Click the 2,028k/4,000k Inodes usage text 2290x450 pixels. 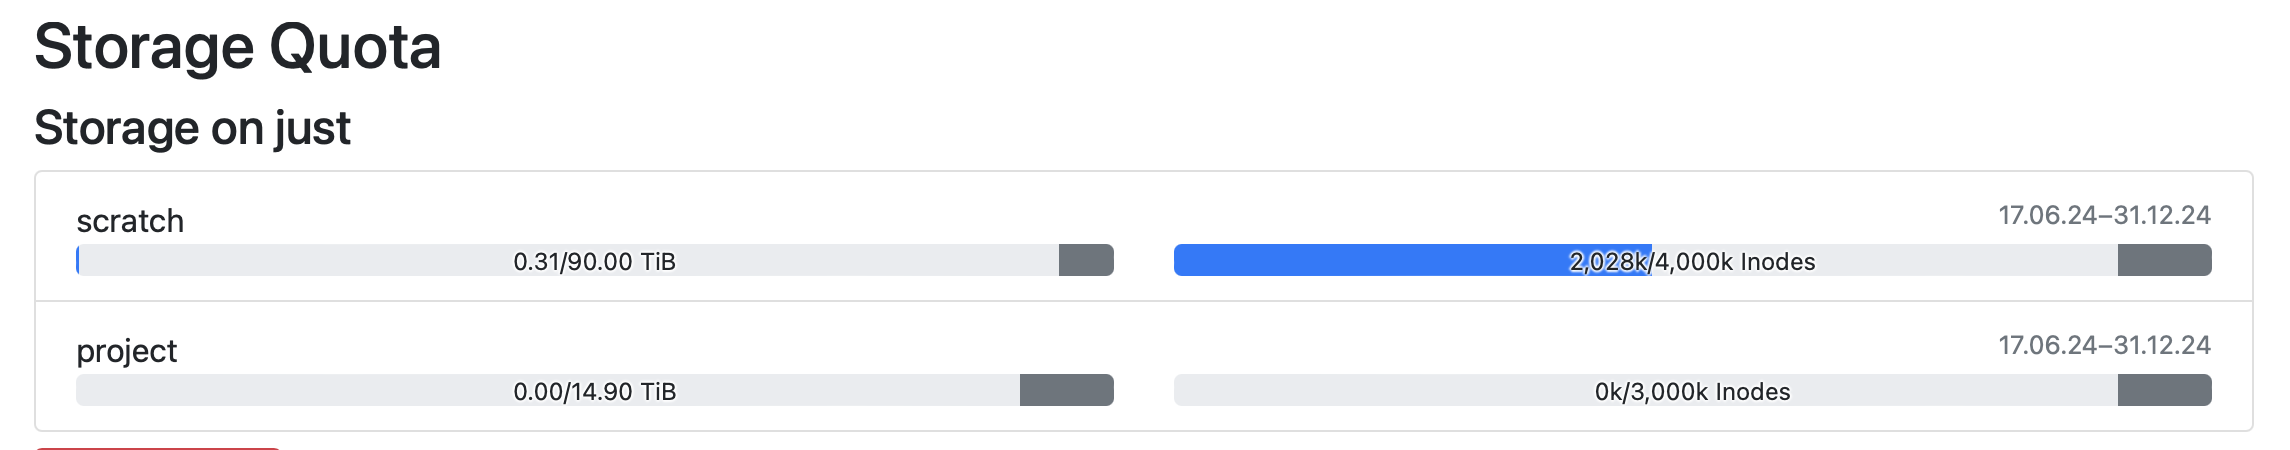pyautogui.click(x=1692, y=261)
